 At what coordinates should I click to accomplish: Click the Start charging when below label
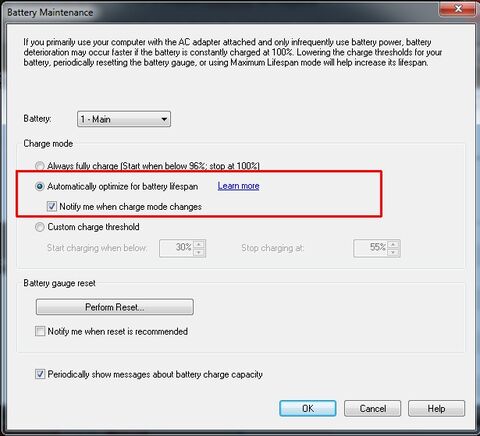pos(97,248)
